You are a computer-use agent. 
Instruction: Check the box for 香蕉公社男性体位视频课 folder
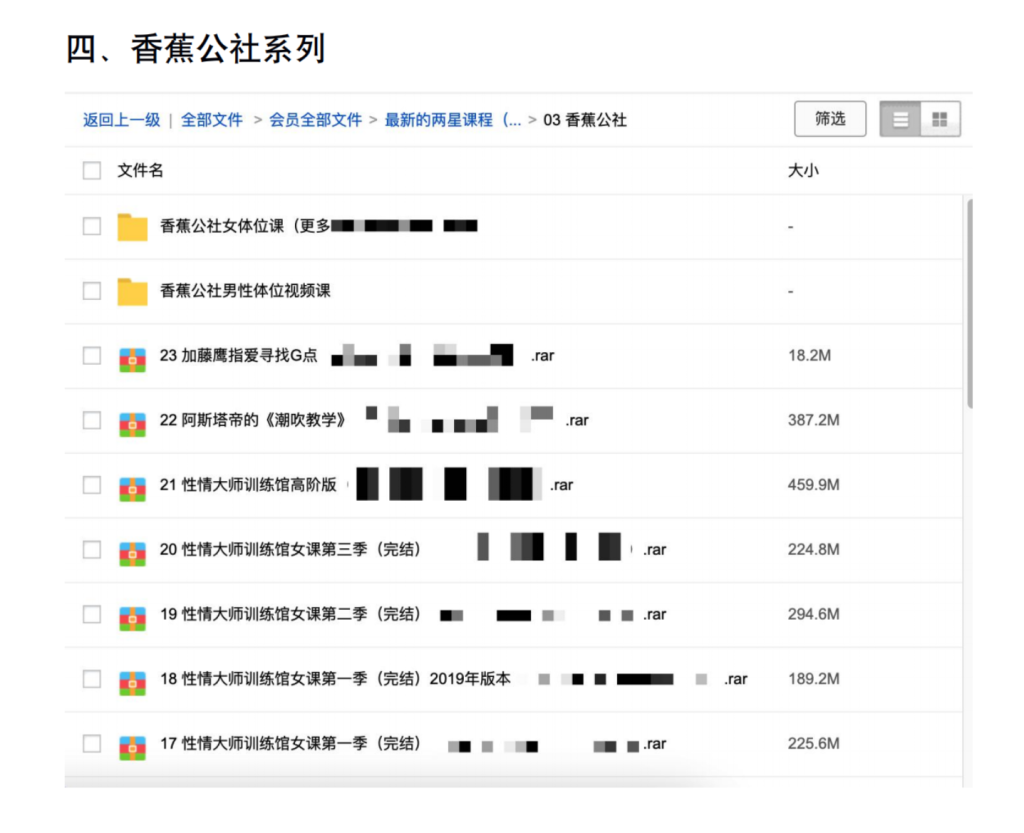point(92,291)
